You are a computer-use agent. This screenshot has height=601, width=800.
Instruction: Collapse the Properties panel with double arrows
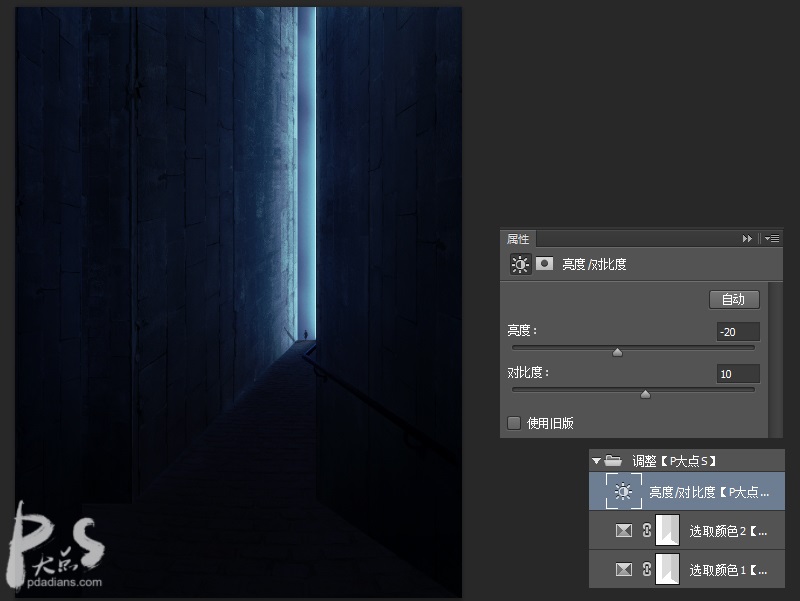747,238
